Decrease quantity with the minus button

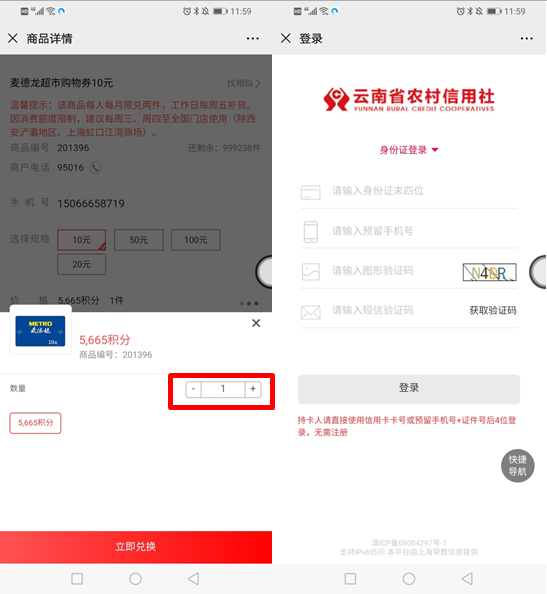(x=193, y=389)
